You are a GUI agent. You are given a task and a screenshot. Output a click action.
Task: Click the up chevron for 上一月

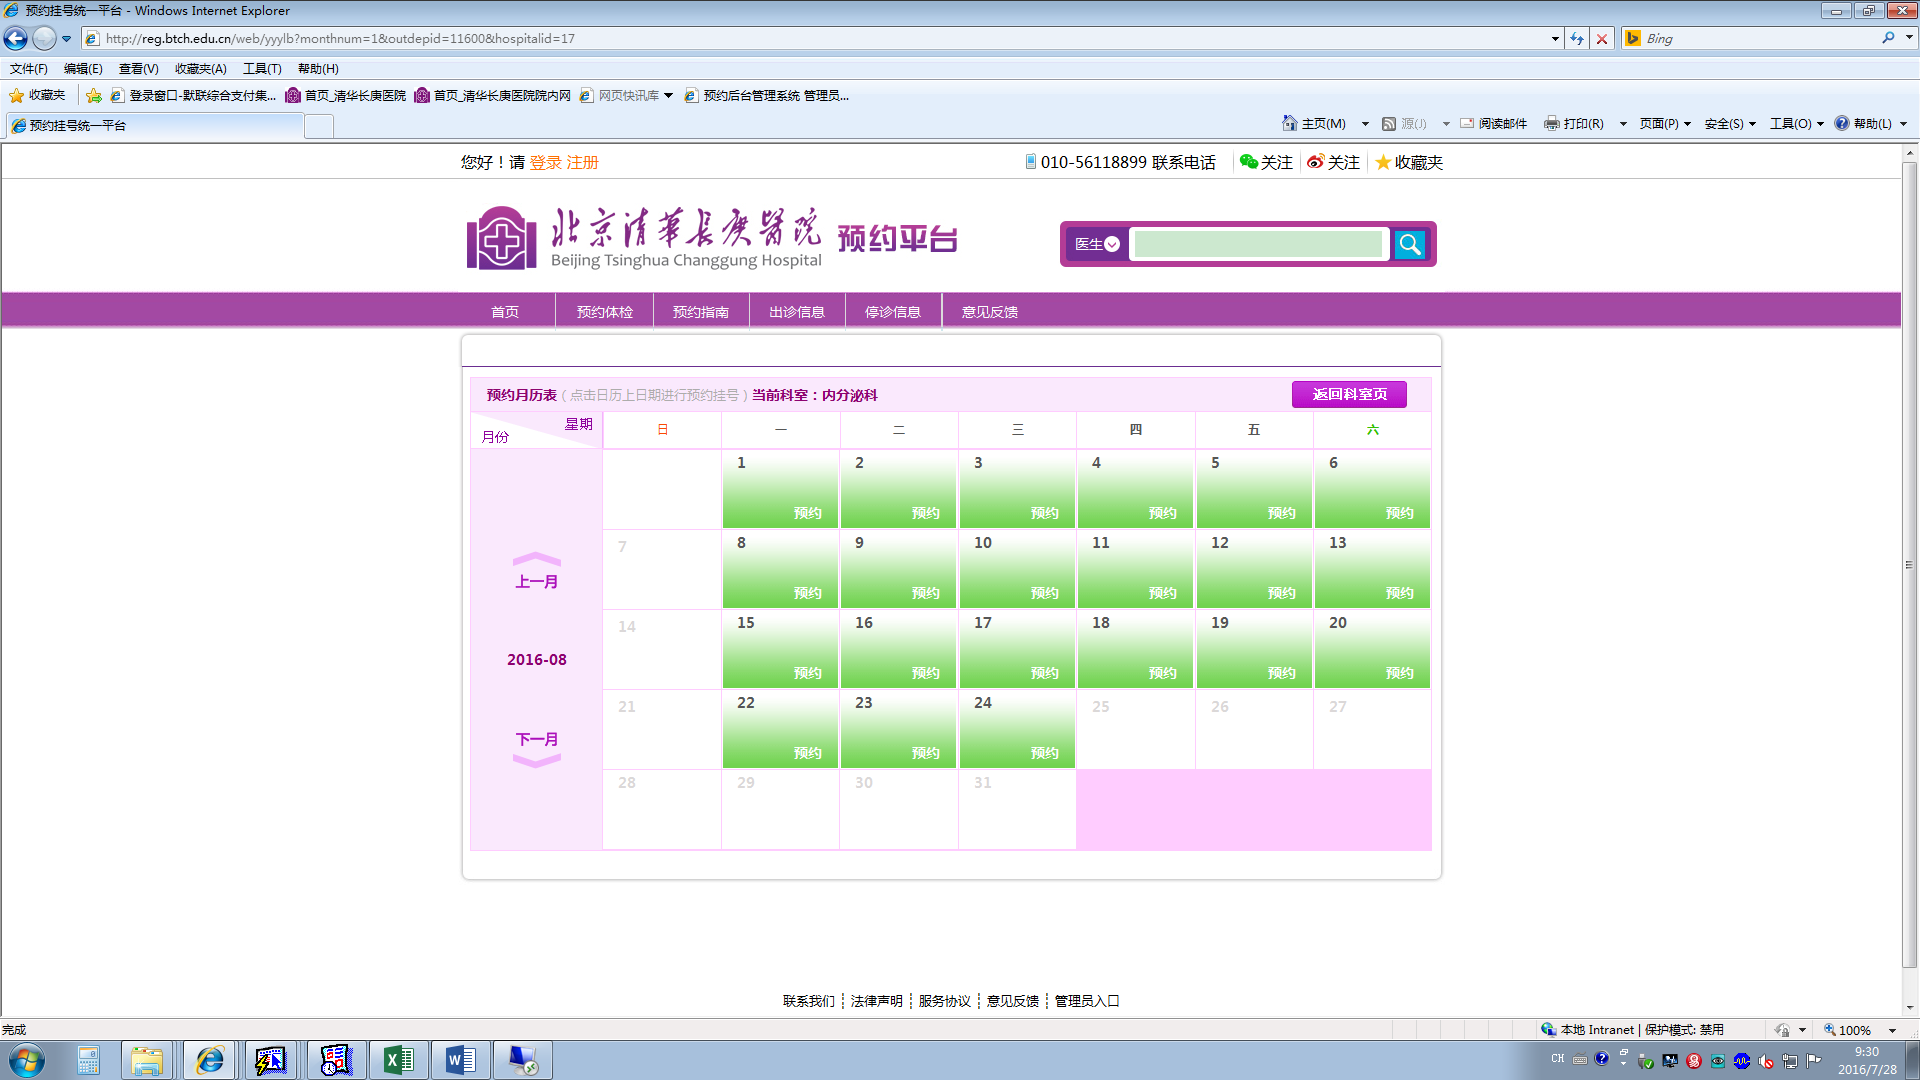tap(536, 559)
